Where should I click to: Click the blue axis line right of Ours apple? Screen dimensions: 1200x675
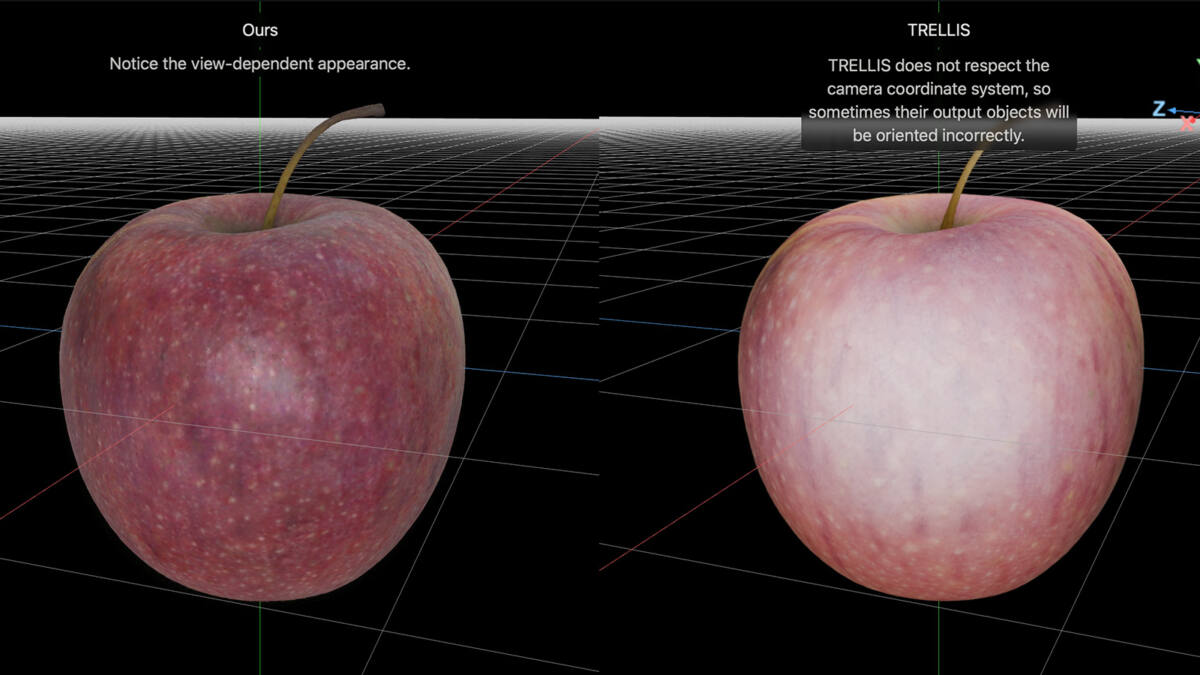(520, 374)
